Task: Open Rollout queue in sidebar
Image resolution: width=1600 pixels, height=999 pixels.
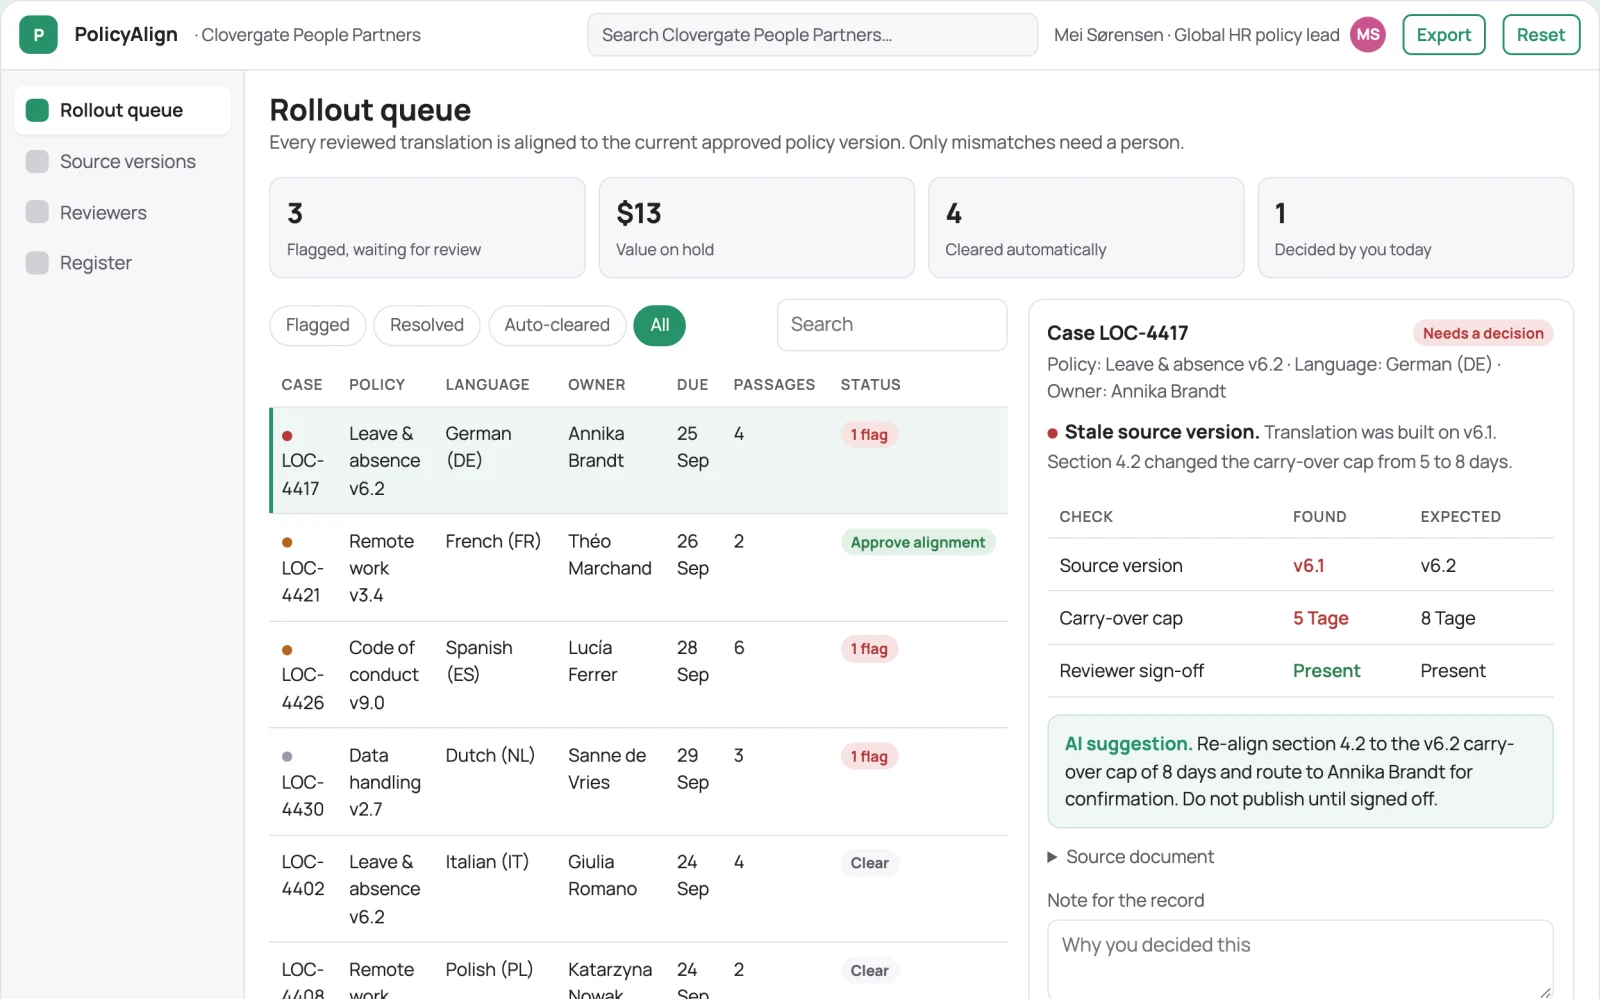Action: click(122, 110)
